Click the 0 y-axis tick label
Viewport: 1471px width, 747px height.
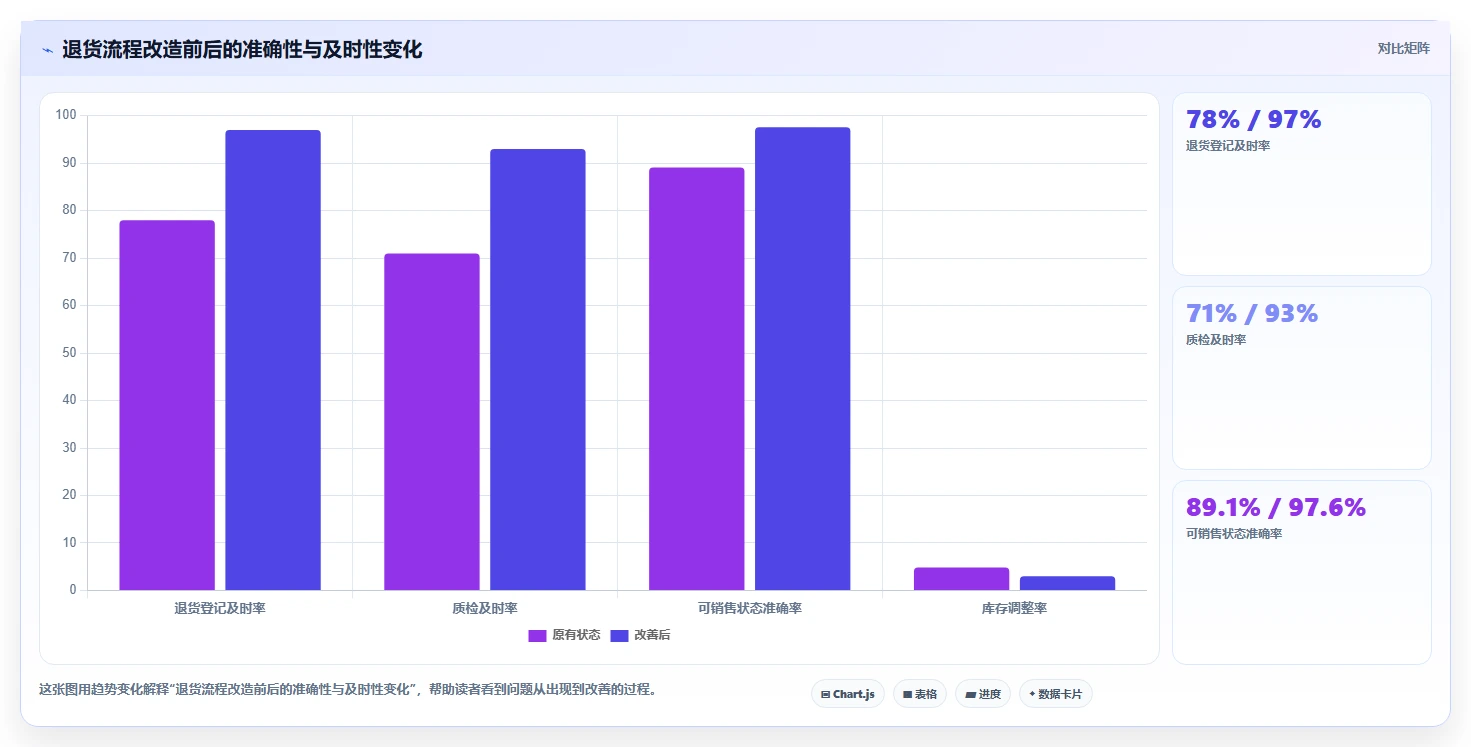coord(73,590)
